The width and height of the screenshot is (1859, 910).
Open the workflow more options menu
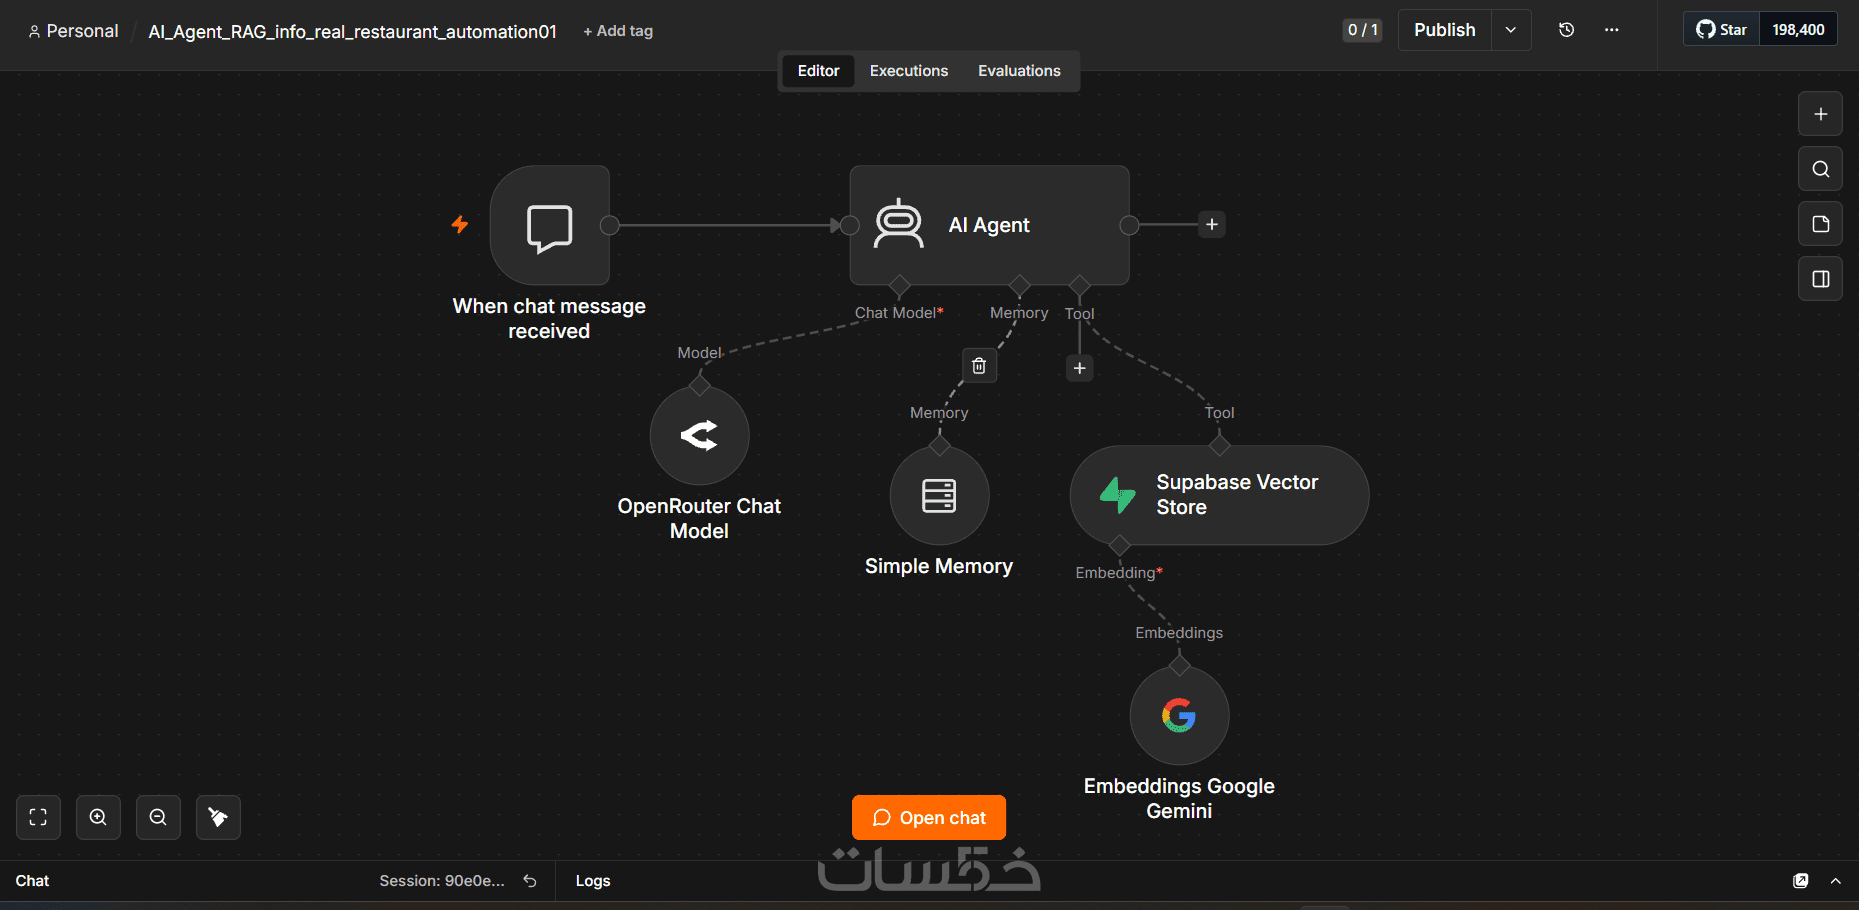click(1611, 30)
